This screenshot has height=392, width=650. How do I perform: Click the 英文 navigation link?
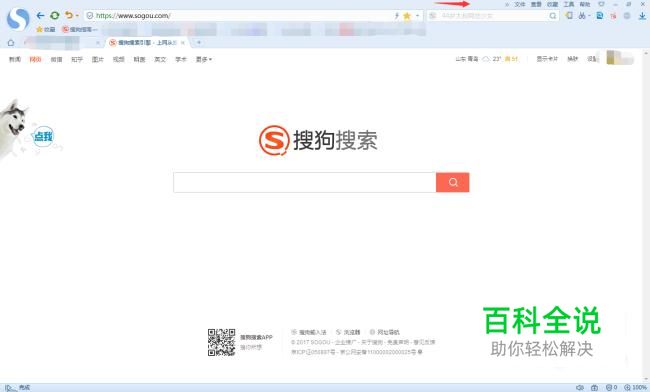pyautogui.click(x=160, y=59)
